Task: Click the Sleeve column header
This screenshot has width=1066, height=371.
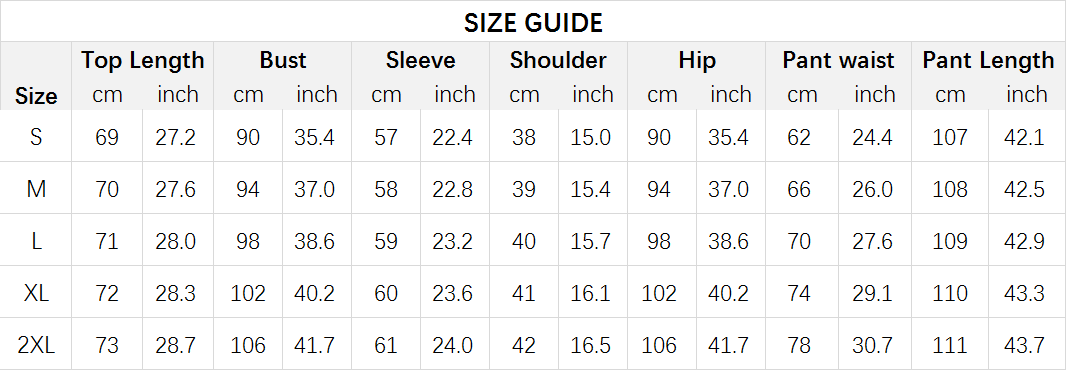Action: point(421,60)
